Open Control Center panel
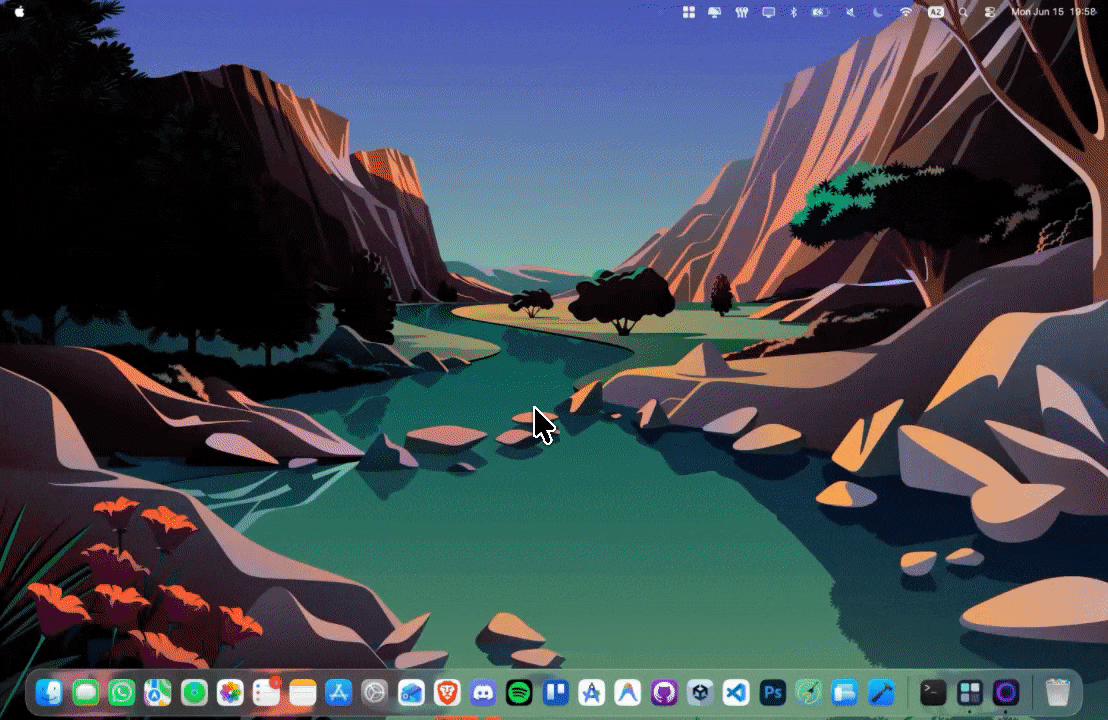This screenshot has height=720, width=1108. tap(990, 12)
